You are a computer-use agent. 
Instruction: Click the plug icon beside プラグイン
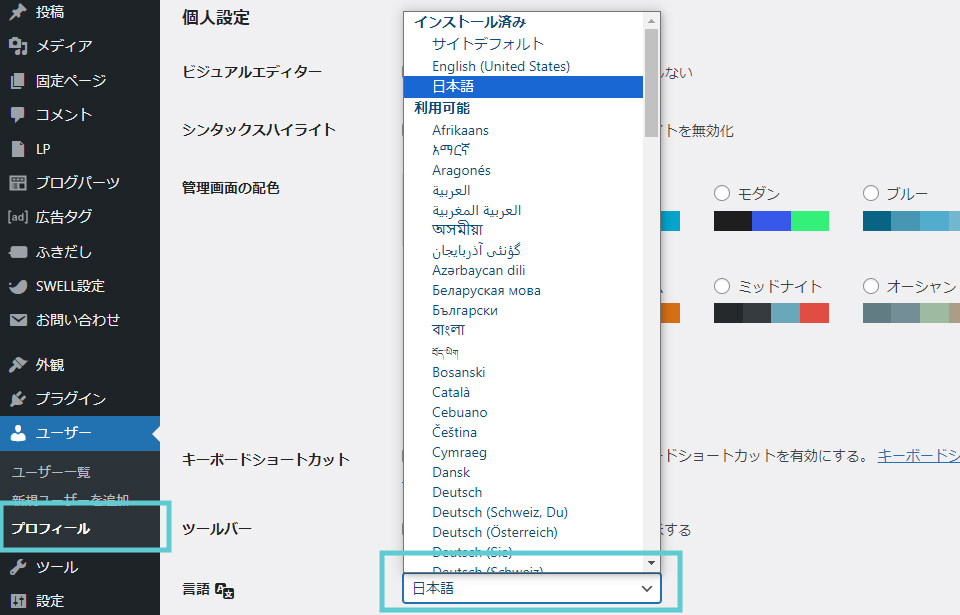click(17, 399)
